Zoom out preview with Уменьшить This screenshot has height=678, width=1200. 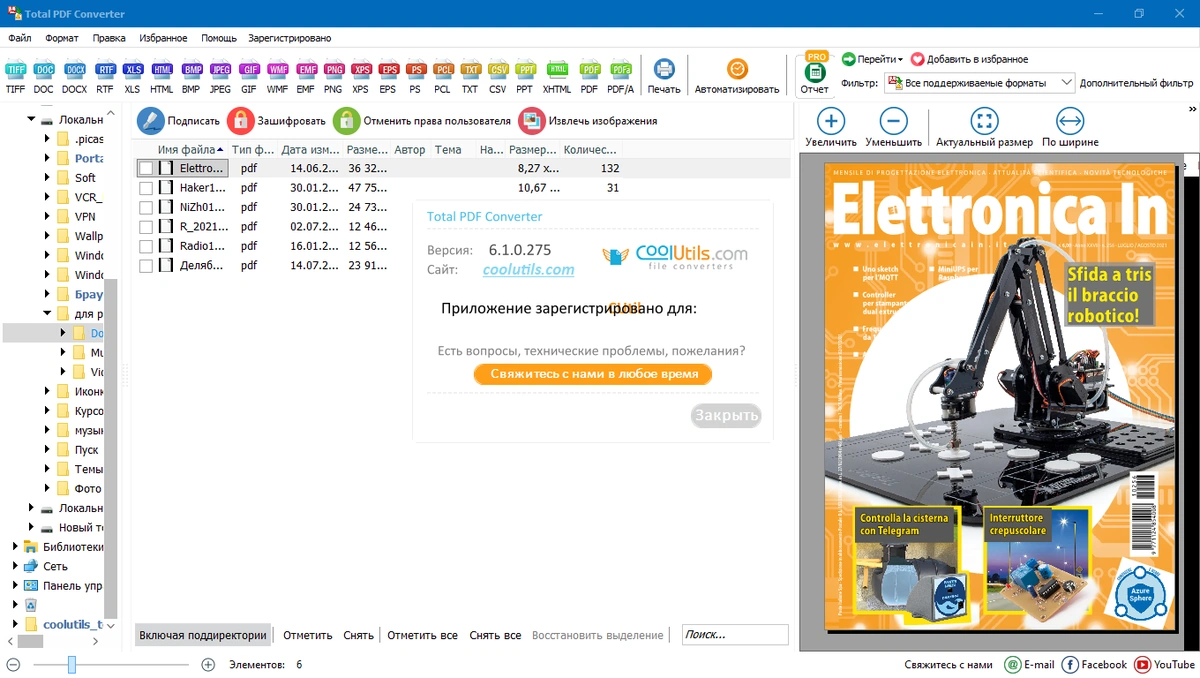pyautogui.click(x=893, y=129)
